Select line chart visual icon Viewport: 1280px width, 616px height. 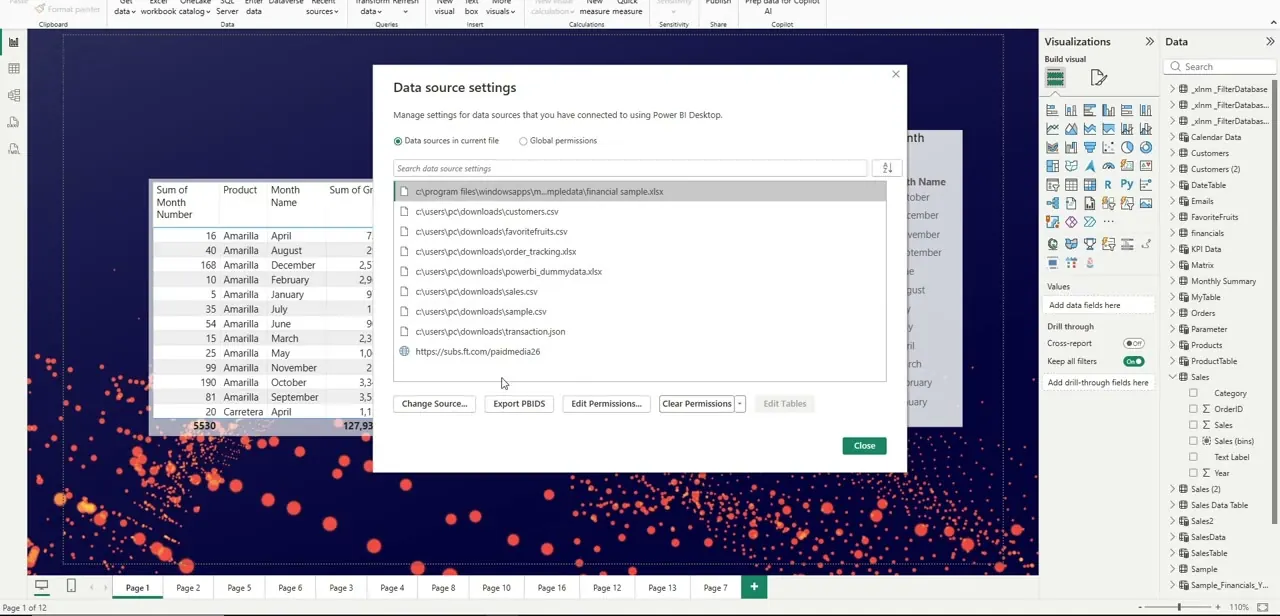coord(1052,129)
